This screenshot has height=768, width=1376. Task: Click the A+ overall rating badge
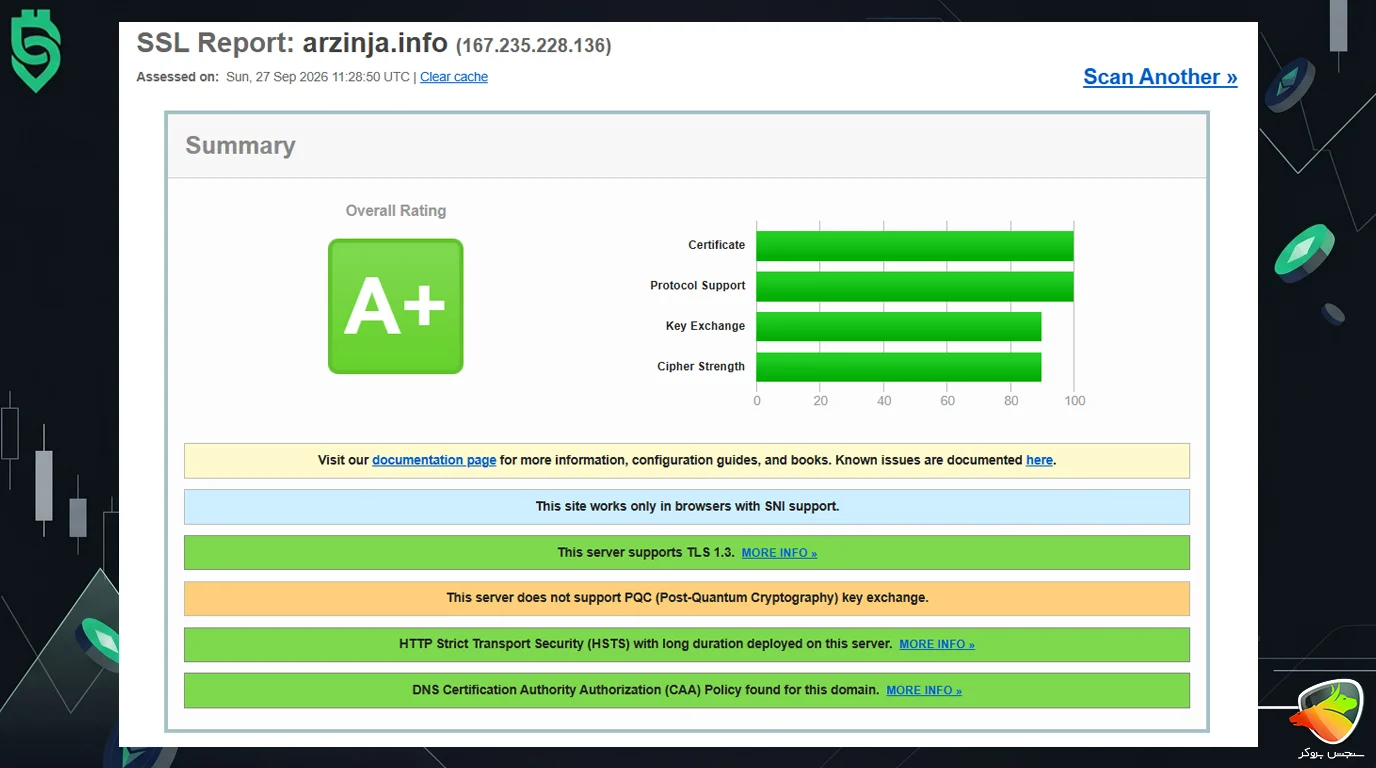point(396,306)
